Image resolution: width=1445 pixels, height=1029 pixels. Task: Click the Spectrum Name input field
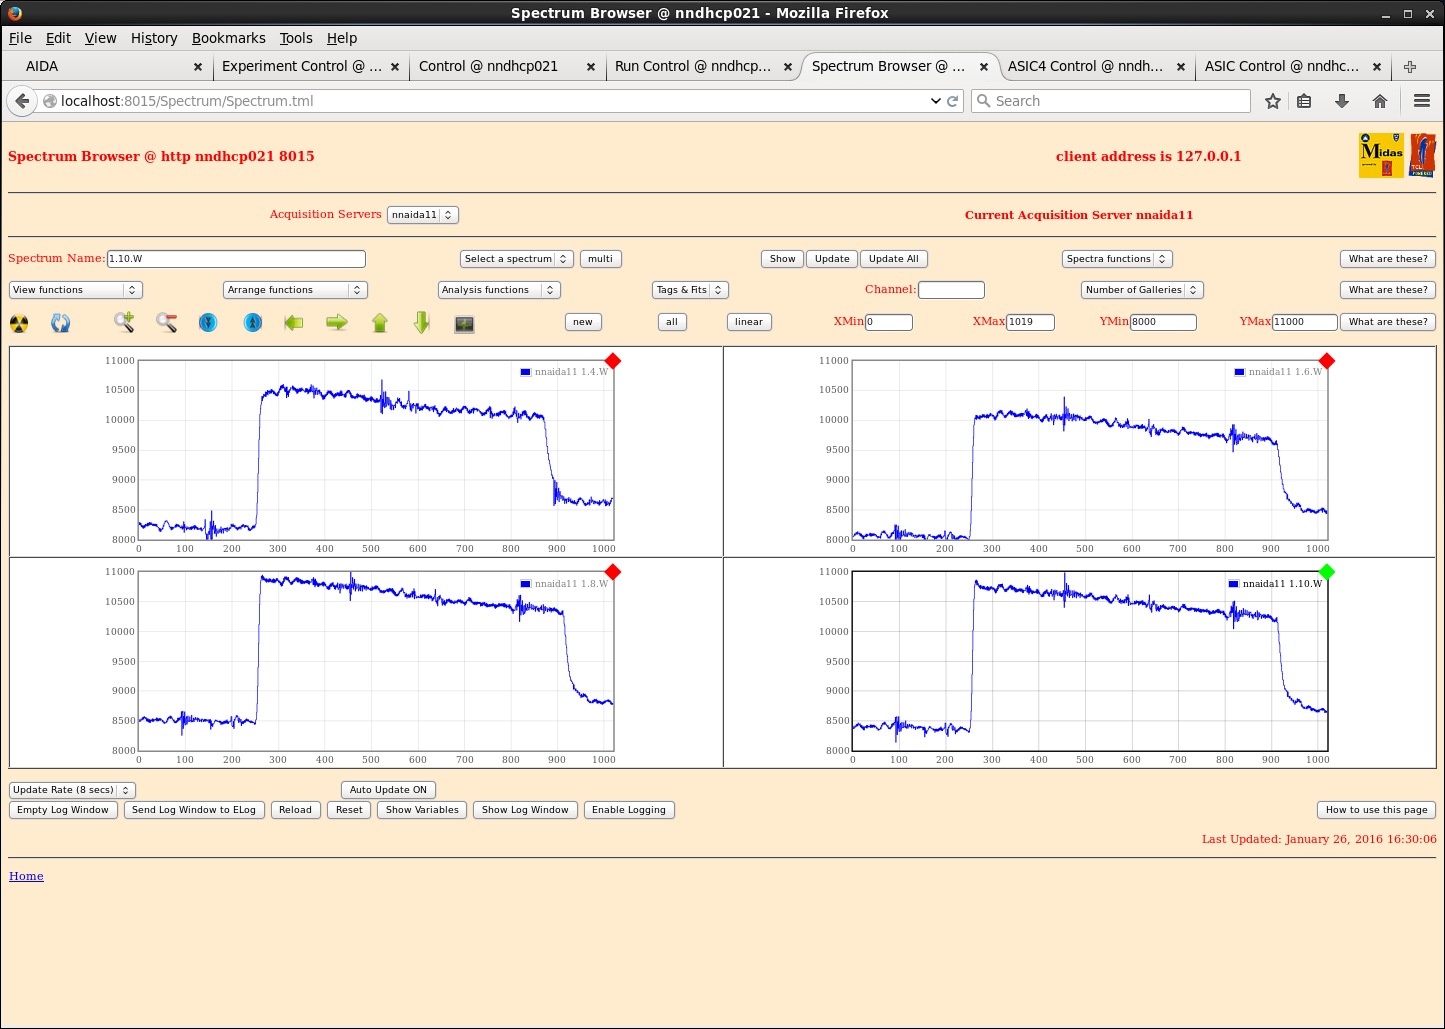pos(236,259)
